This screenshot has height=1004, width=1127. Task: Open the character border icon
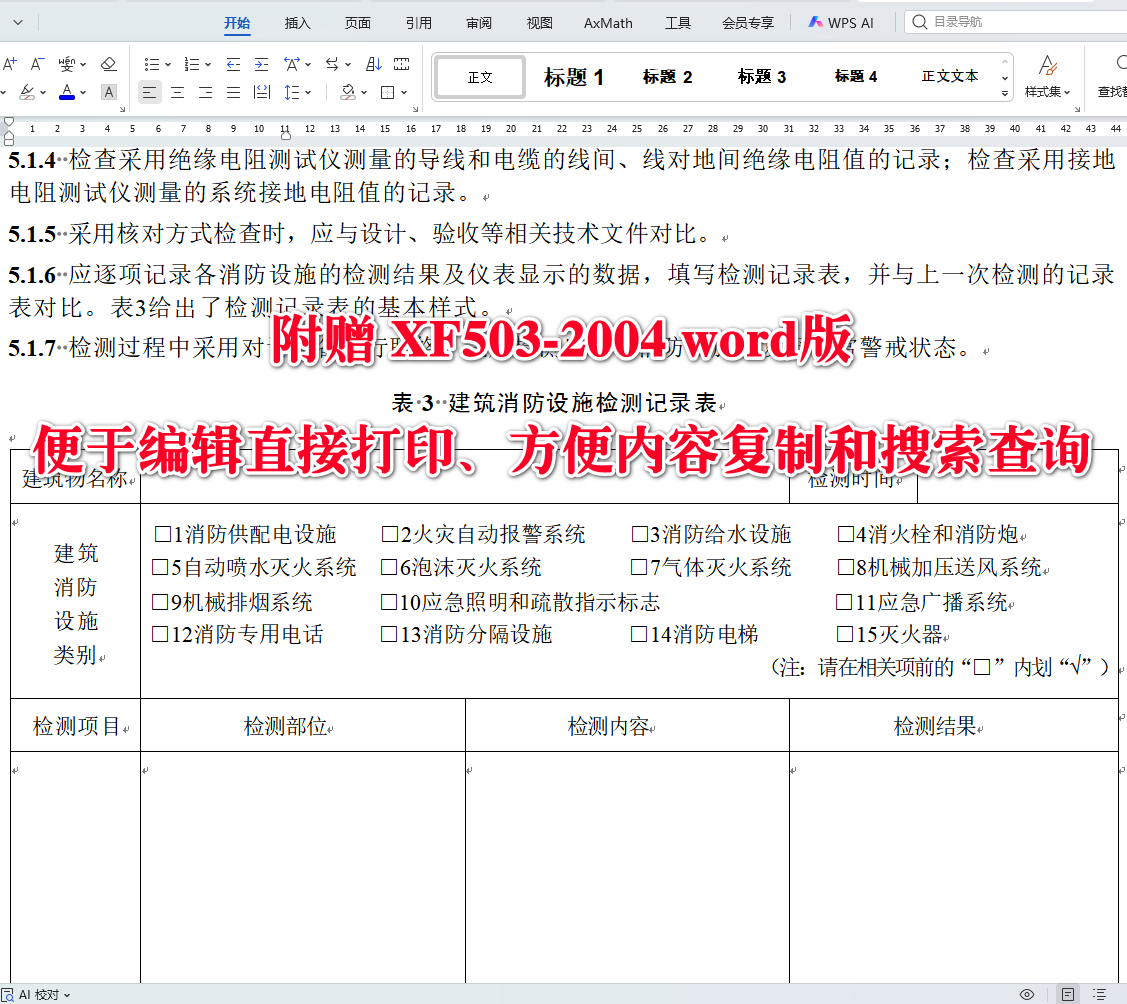pos(108,91)
